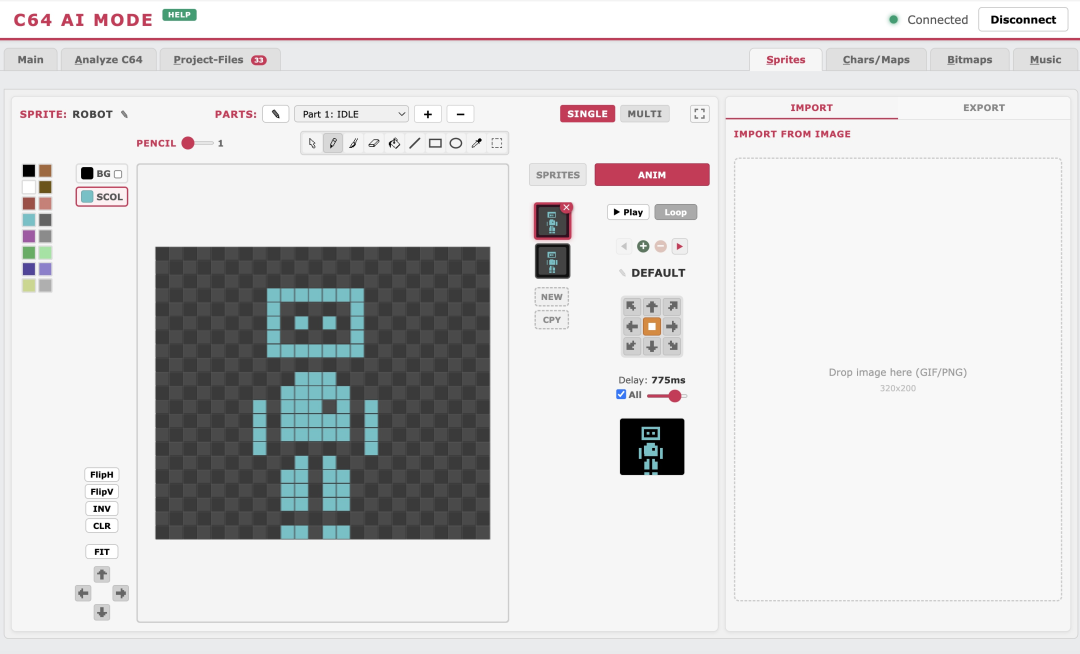Pick the purple color swatch
This screenshot has height=654, width=1080.
tap(28, 236)
